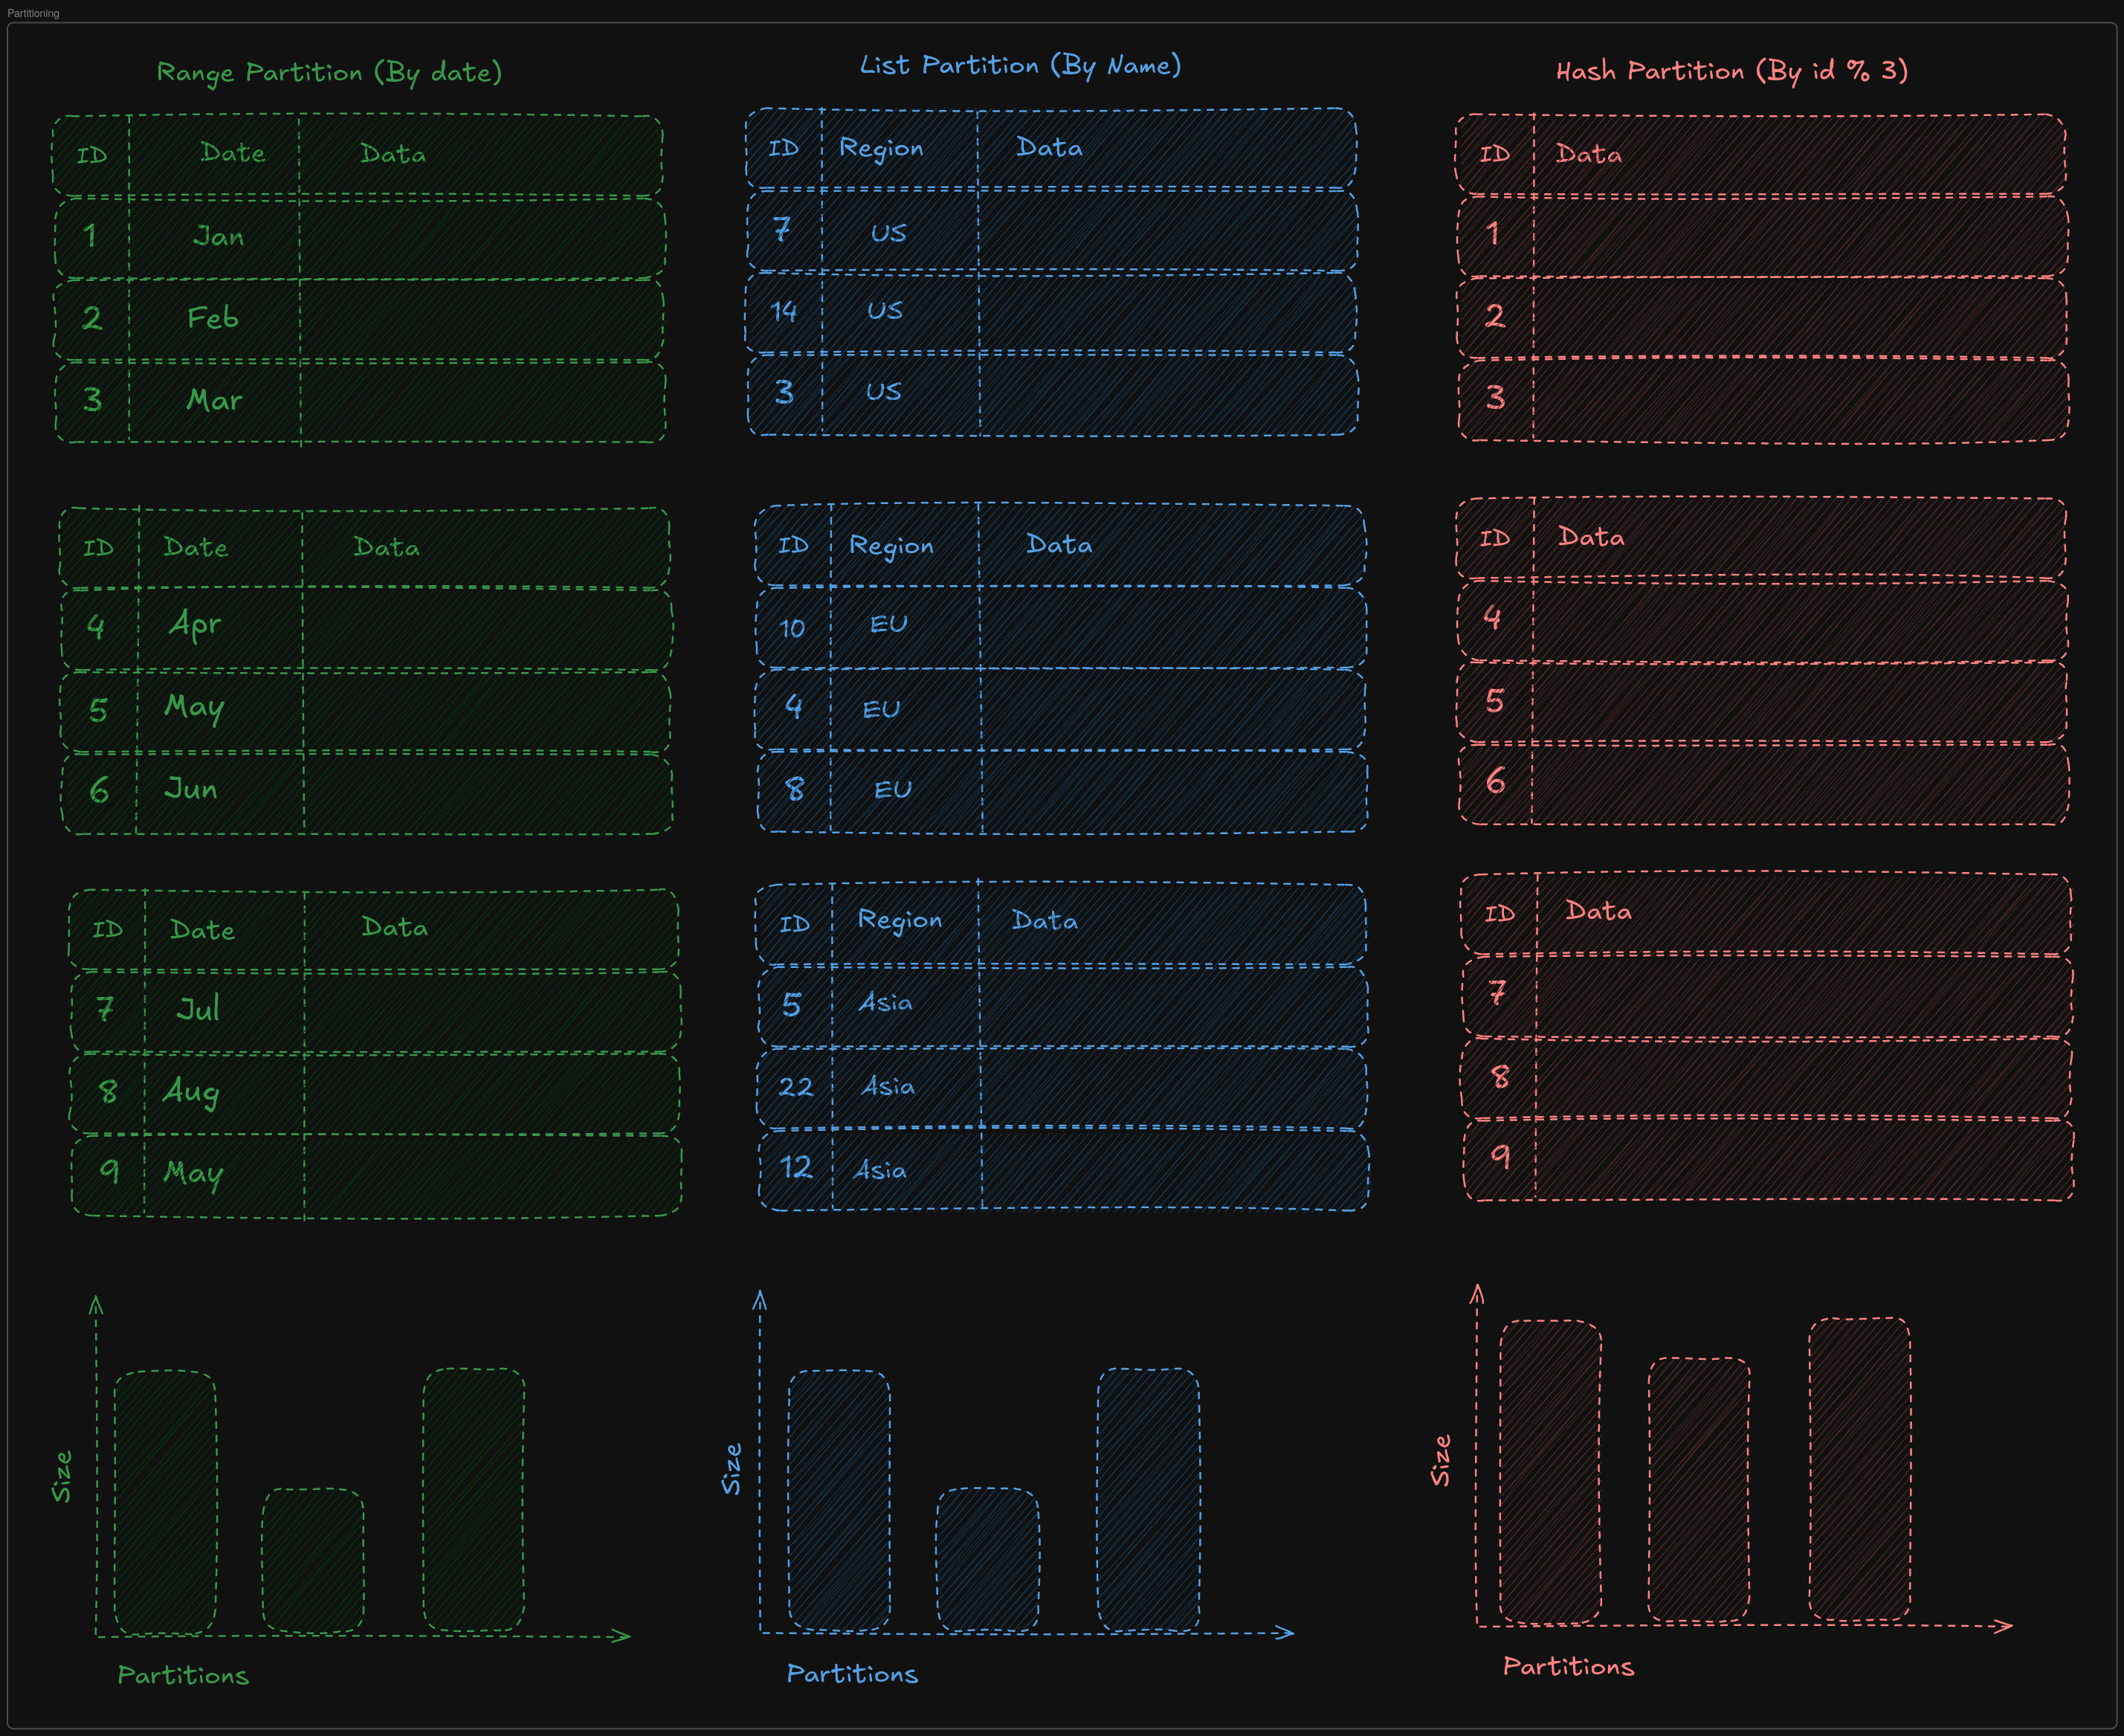Select the Aug date cell
The image size is (2124, 1736).
point(191,1091)
